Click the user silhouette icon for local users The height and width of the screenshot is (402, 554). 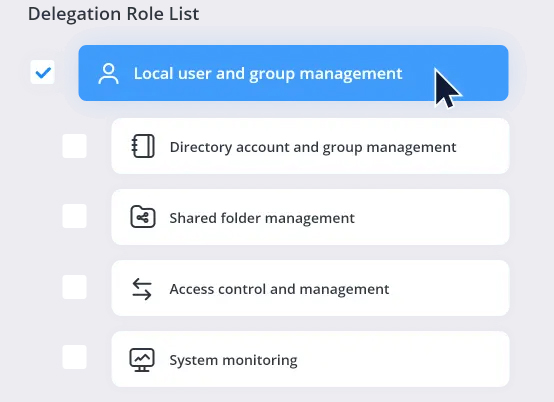108,73
